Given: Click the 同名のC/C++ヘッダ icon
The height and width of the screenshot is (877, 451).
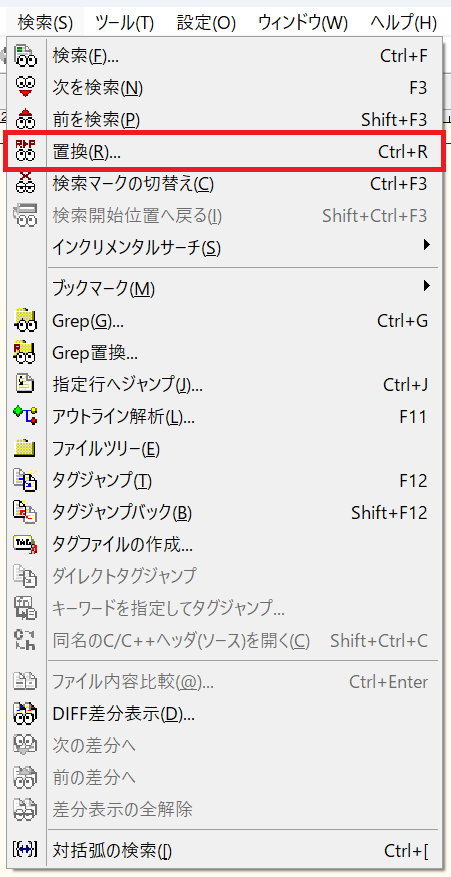Looking at the screenshot, I should pyautogui.click(x=25, y=639).
